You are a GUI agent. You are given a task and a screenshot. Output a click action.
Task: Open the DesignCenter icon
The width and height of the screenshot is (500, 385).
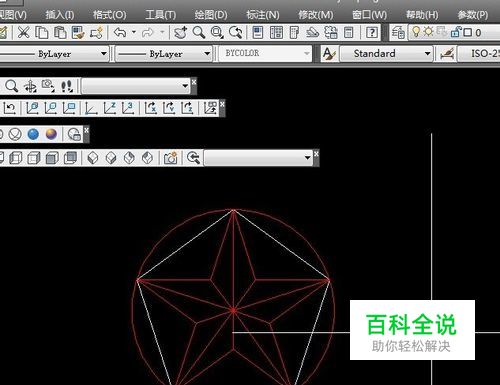pyautogui.click(x=276, y=32)
